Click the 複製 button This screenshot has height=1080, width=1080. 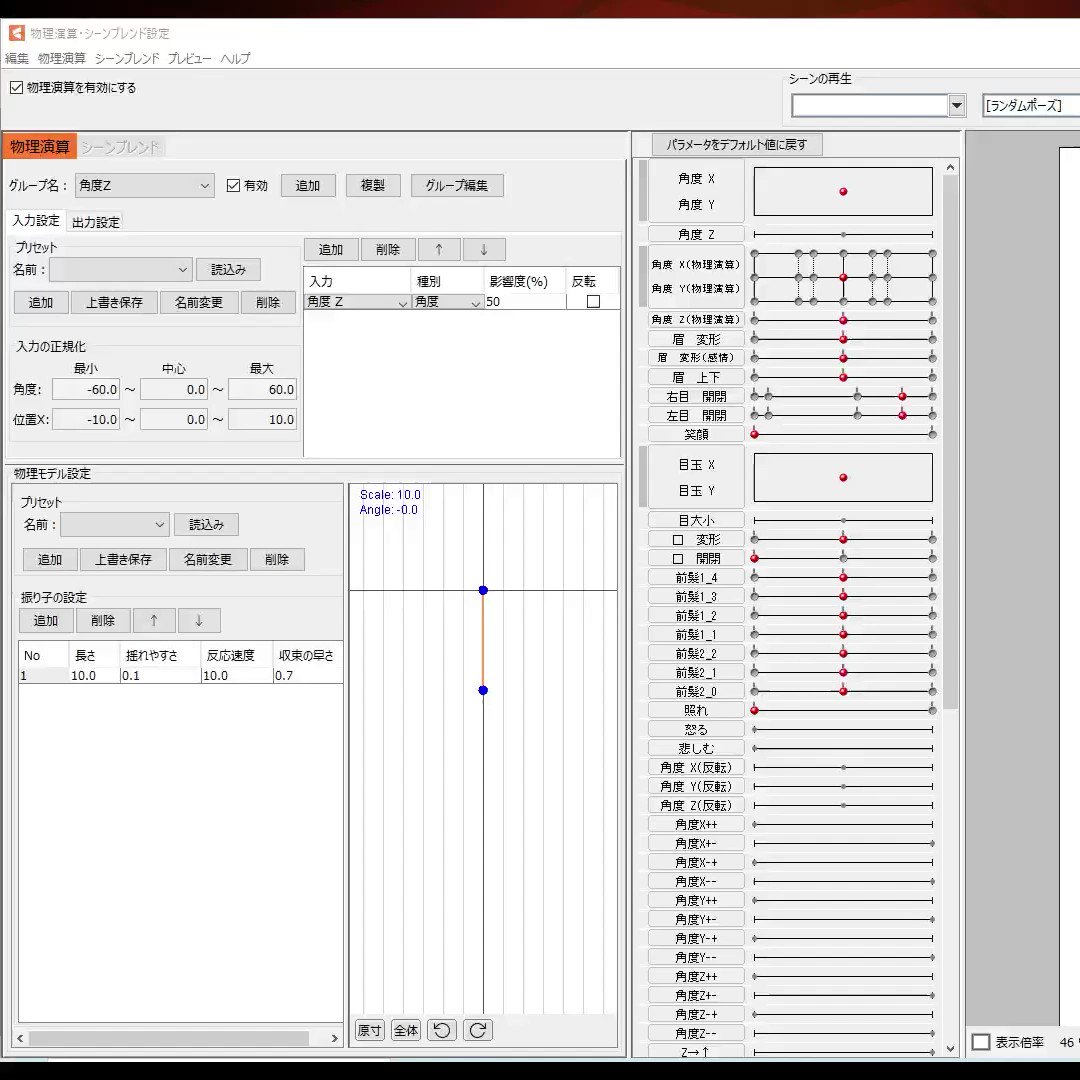point(373,185)
